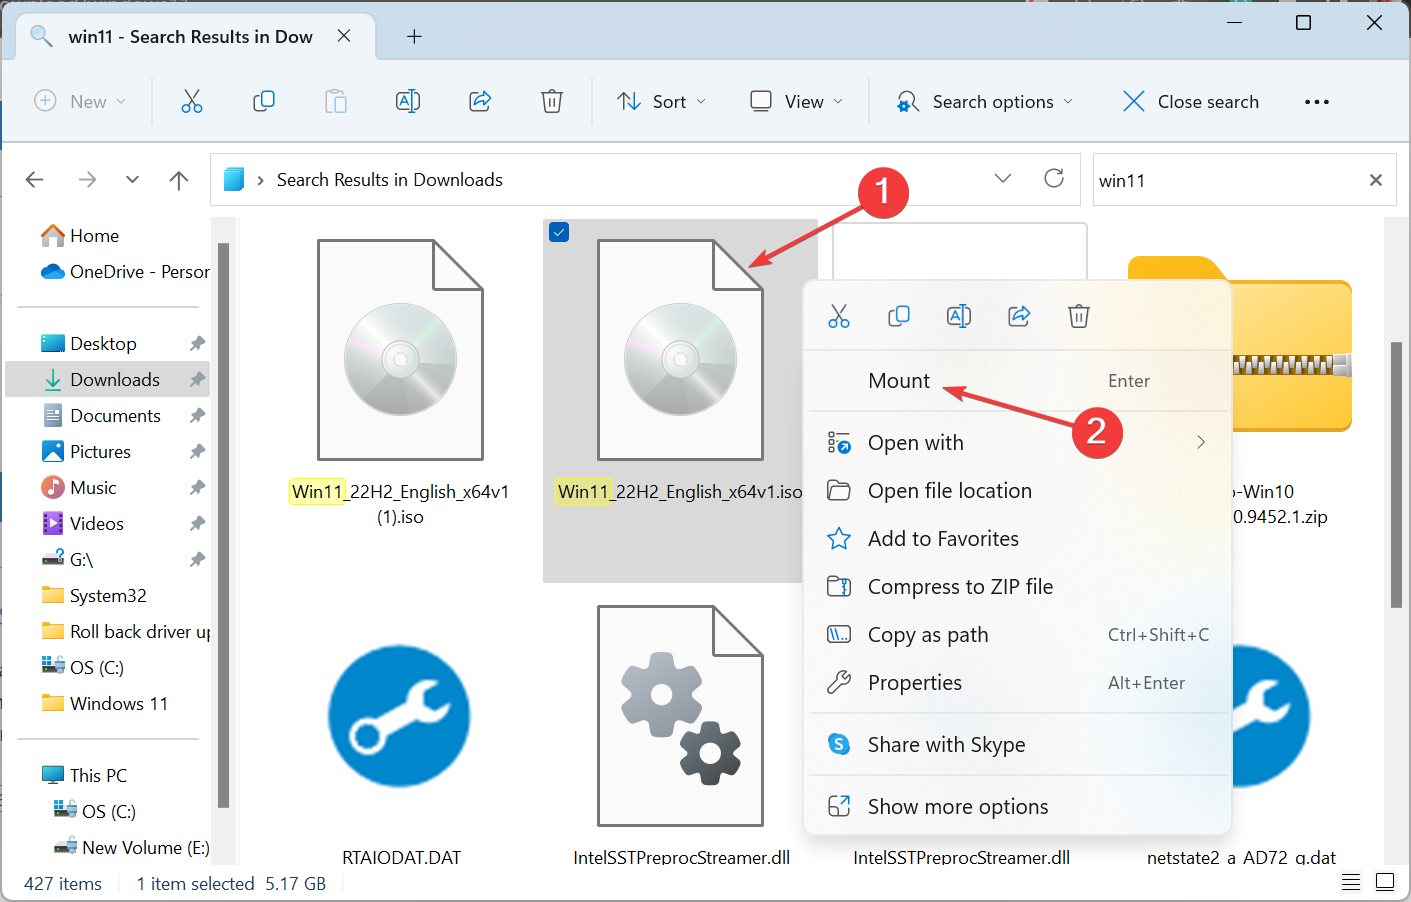Clear the win11 search query
Screen dimensions: 1411x902
[x=1375, y=179]
